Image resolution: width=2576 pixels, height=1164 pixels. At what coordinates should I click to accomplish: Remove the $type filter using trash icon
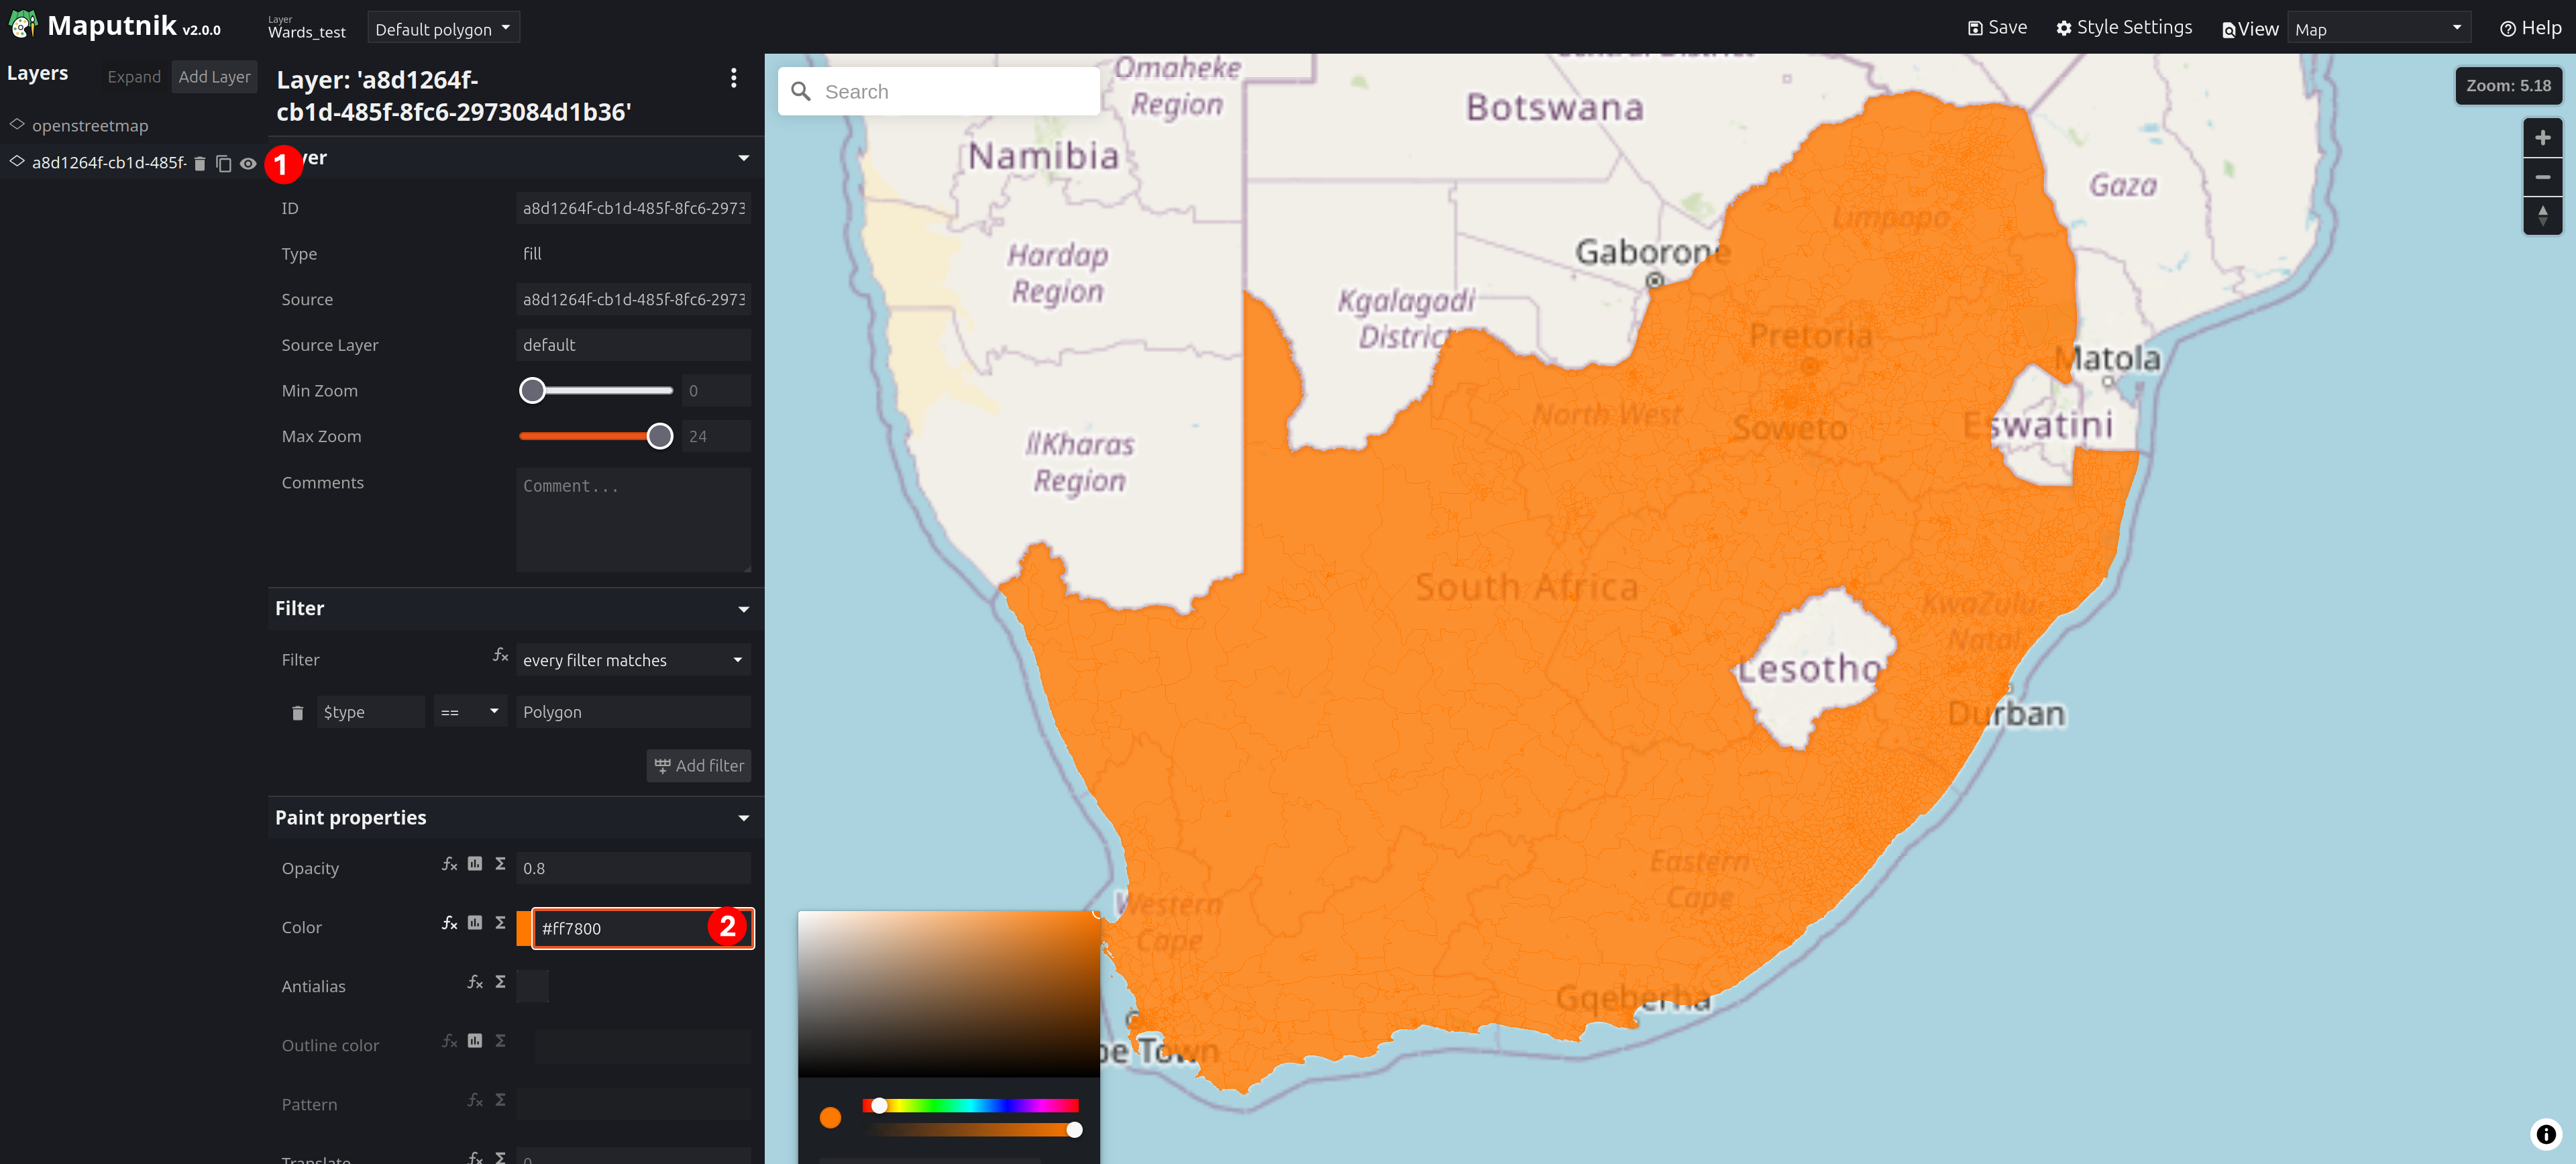click(297, 712)
